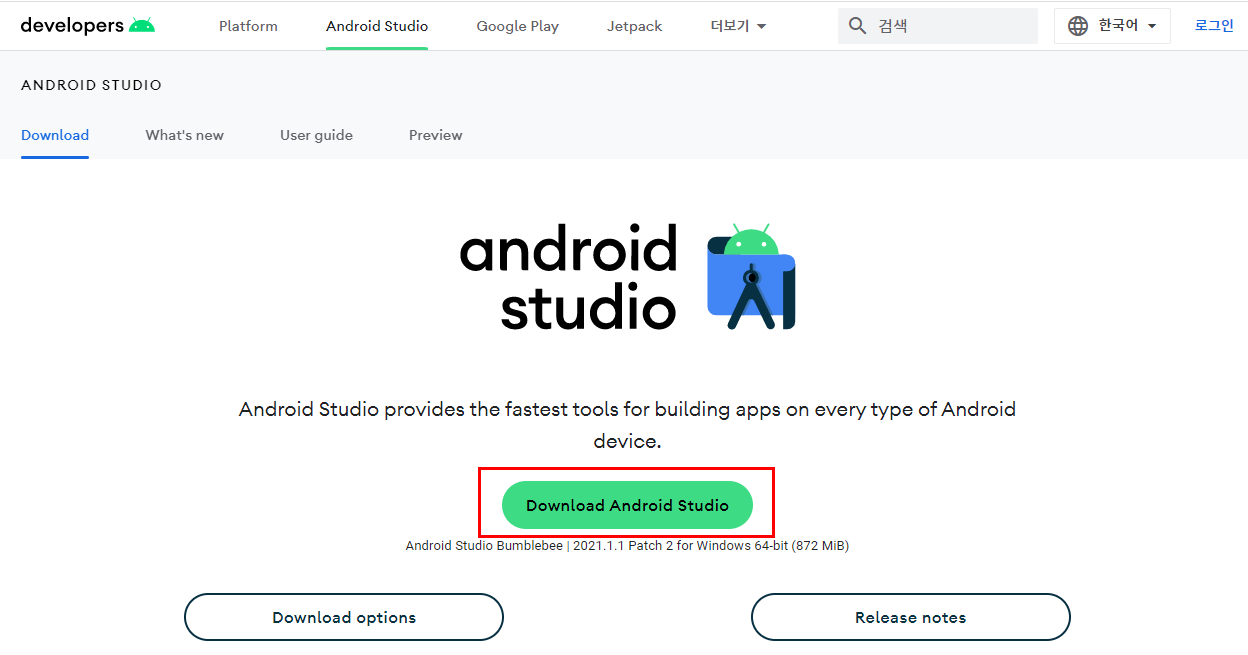Open the Google Play nav item
The image size is (1248, 655).
point(517,26)
